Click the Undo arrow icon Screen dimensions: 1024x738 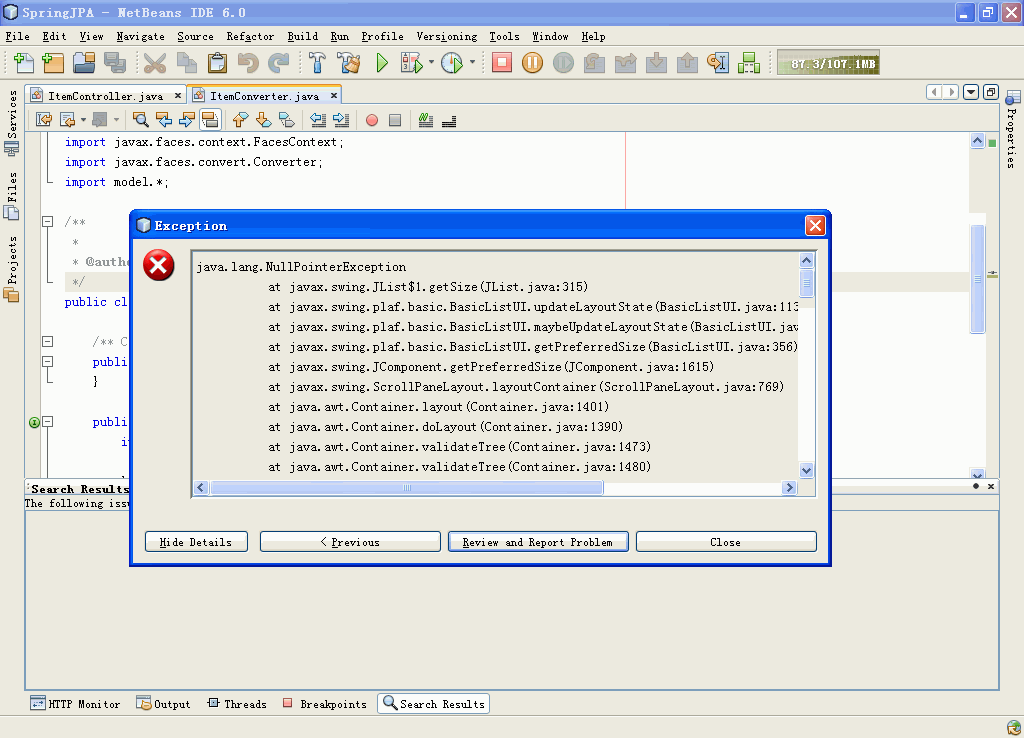coord(248,63)
